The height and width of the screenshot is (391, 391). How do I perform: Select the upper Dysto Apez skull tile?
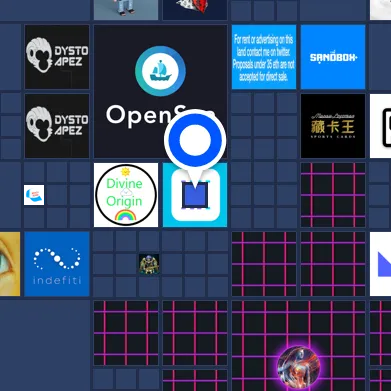(x=57, y=57)
